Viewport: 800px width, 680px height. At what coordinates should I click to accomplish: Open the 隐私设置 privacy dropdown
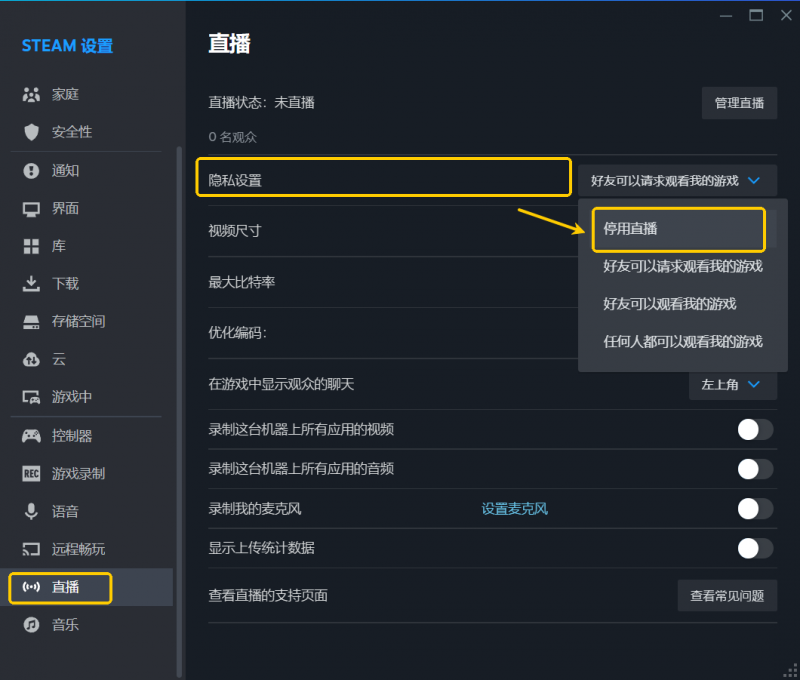point(678,181)
